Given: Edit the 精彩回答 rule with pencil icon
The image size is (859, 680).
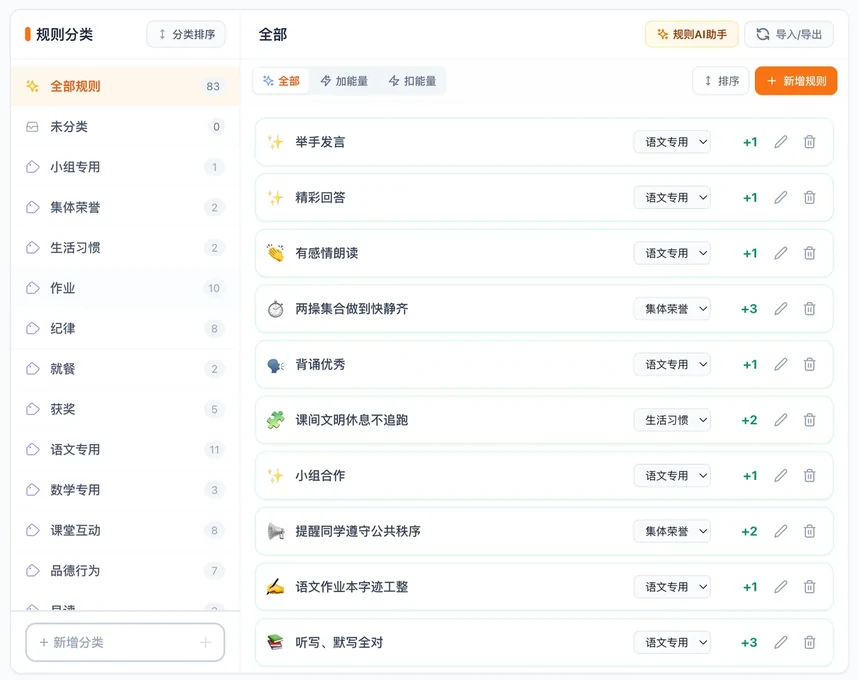Looking at the screenshot, I should (x=781, y=197).
